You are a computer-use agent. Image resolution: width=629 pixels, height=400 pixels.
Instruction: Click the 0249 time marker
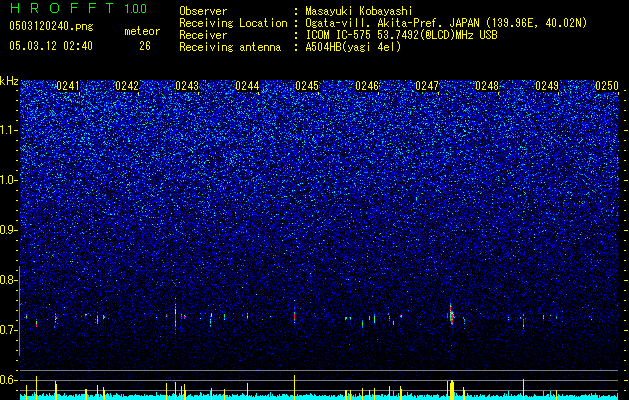point(547,86)
